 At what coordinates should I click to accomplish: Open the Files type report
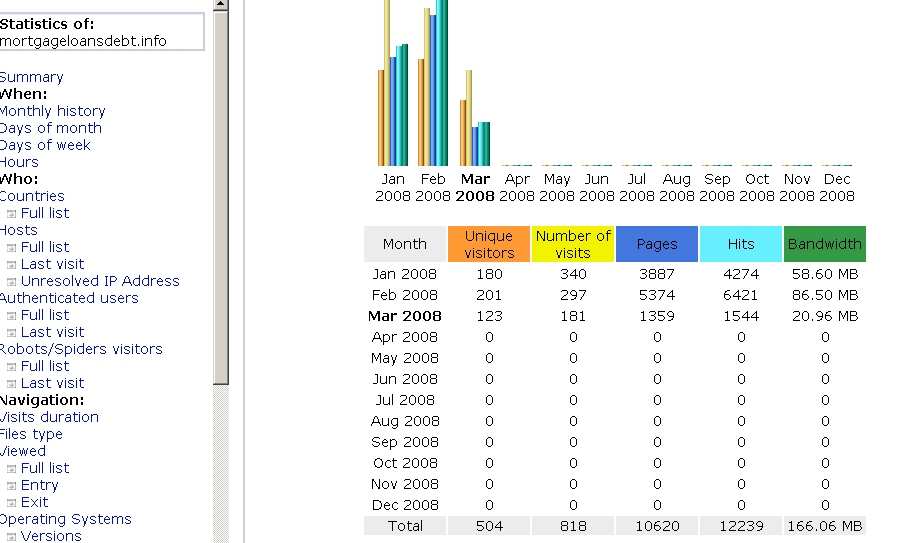(x=31, y=434)
